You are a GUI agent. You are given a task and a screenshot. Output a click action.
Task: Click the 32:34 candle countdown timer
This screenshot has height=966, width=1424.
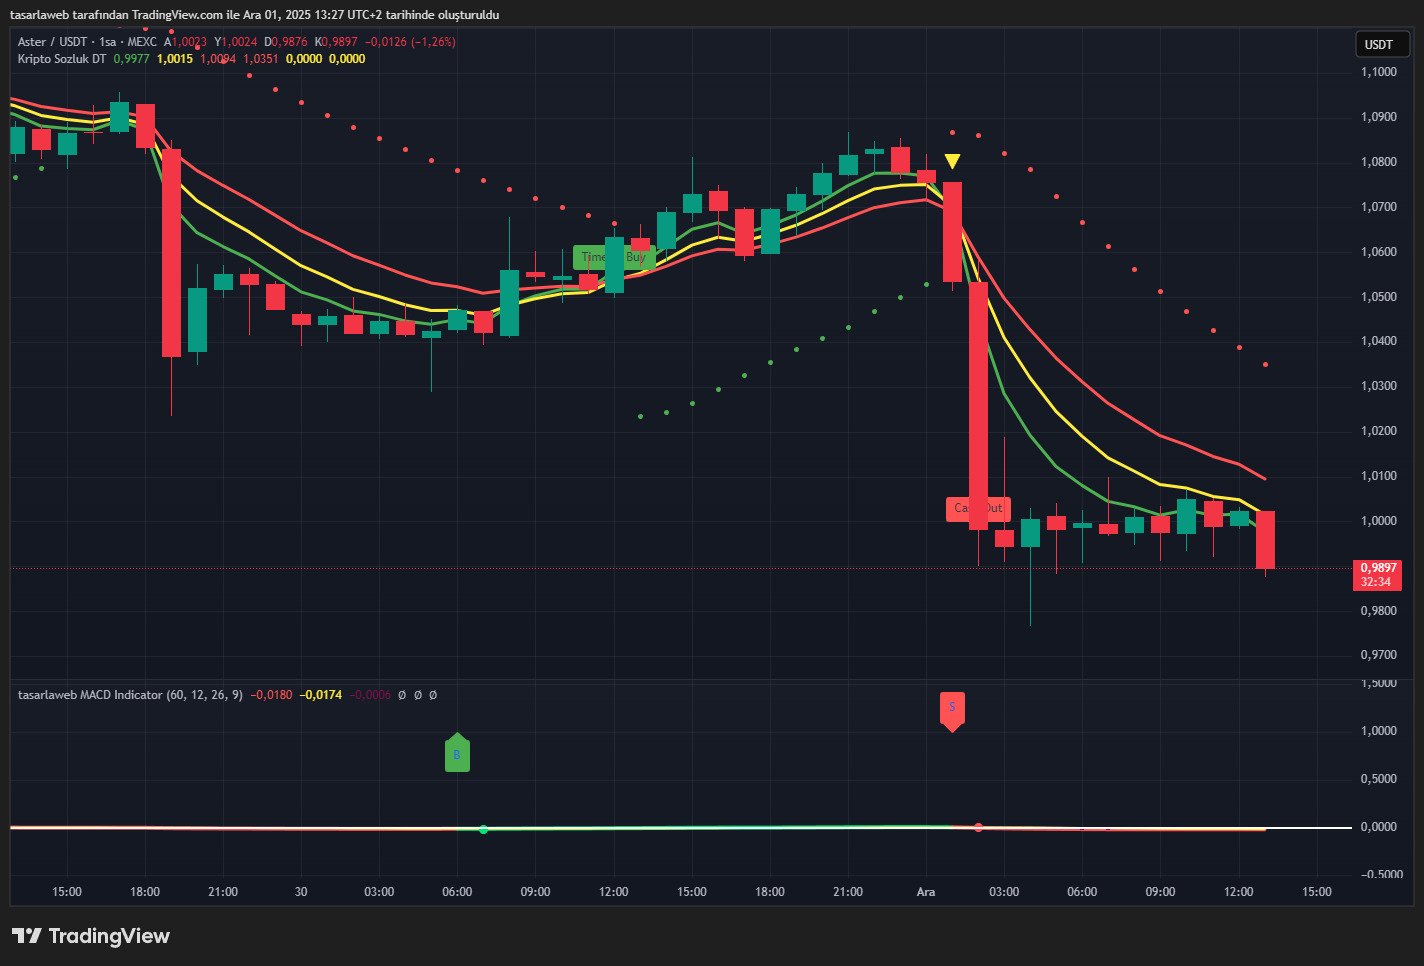click(1376, 582)
